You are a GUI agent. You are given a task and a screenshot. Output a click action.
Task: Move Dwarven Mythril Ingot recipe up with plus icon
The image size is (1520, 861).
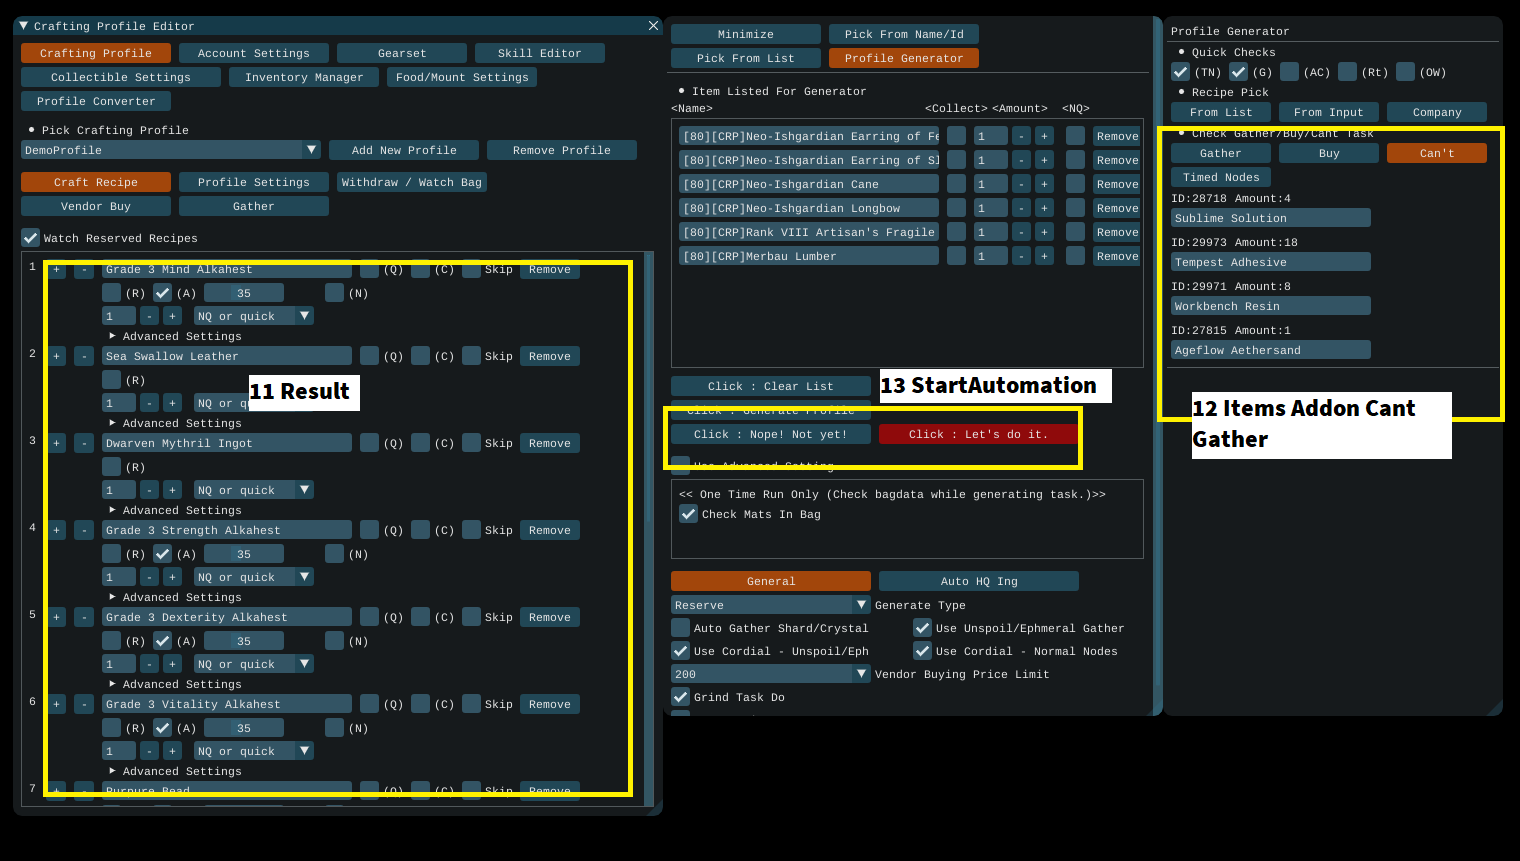[57, 443]
